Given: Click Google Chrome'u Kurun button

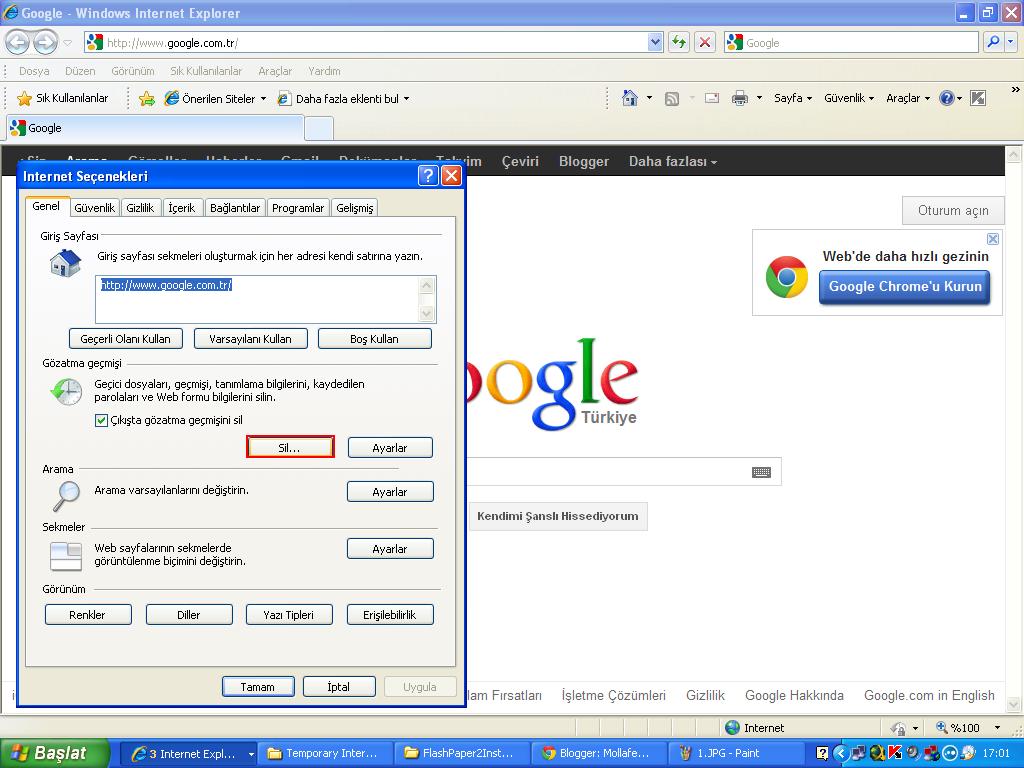Looking at the screenshot, I should (x=904, y=287).
